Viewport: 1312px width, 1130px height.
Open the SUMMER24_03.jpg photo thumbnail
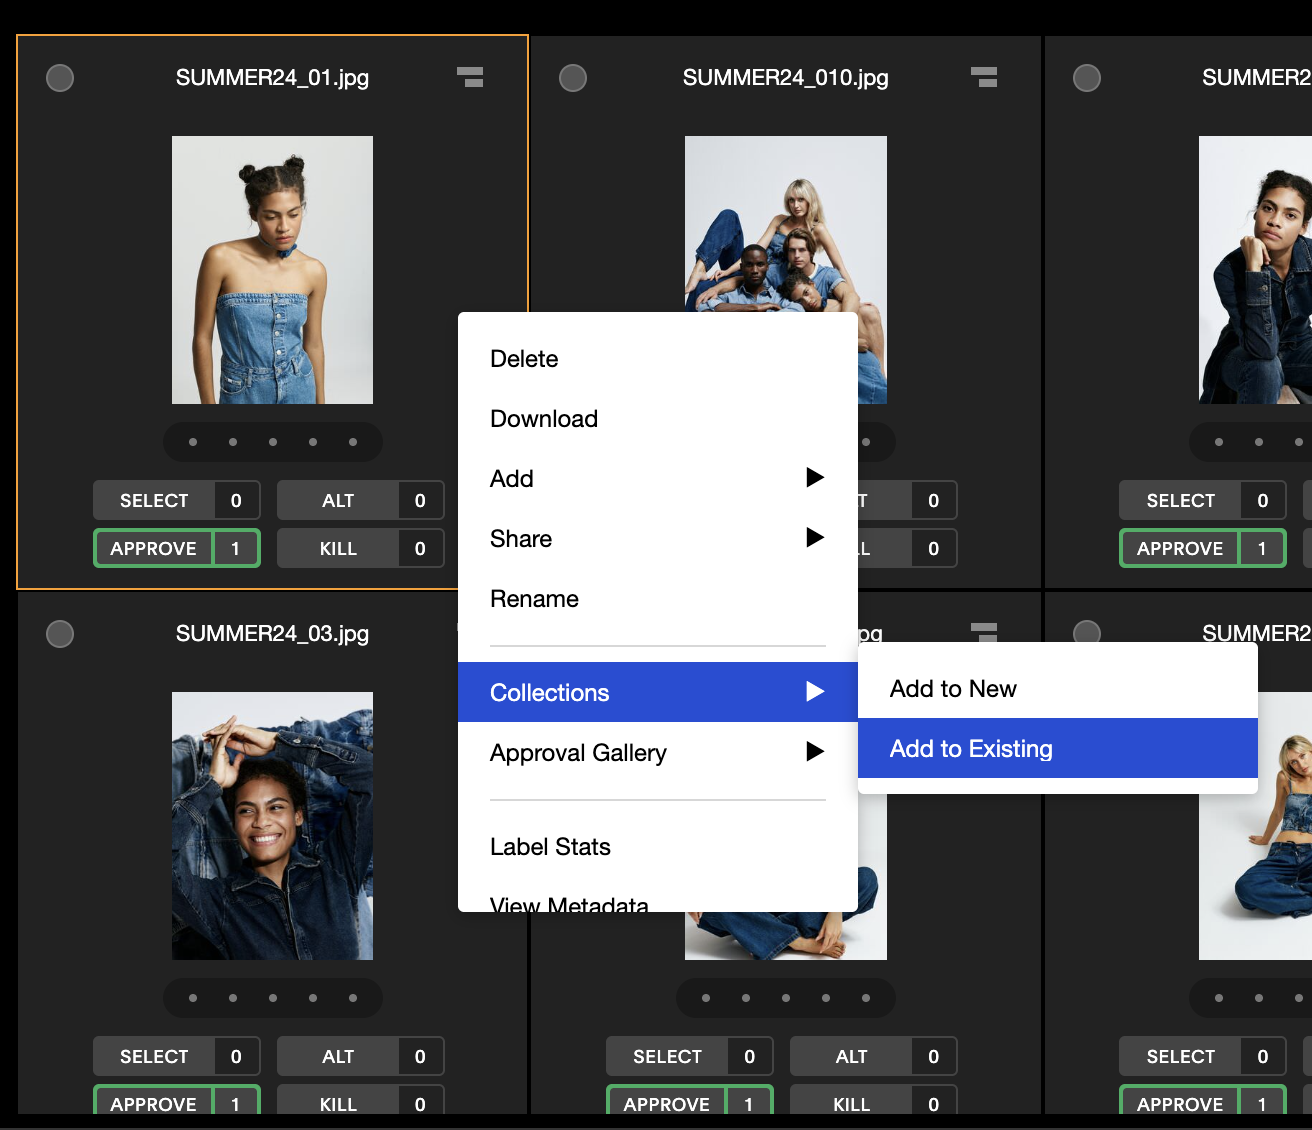click(272, 826)
